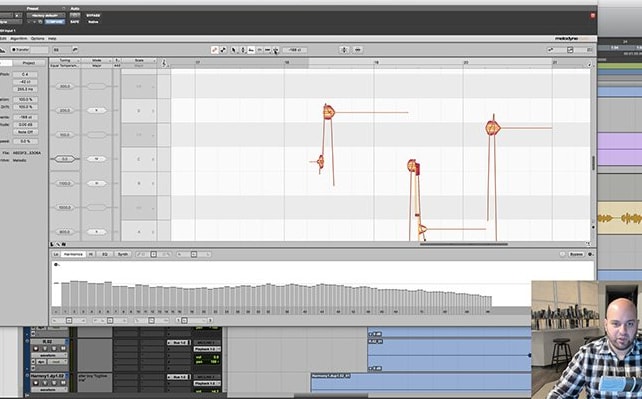642x399 pixels.
Task: Click the pitch snap vertical arrows icon
Action: tap(344, 50)
